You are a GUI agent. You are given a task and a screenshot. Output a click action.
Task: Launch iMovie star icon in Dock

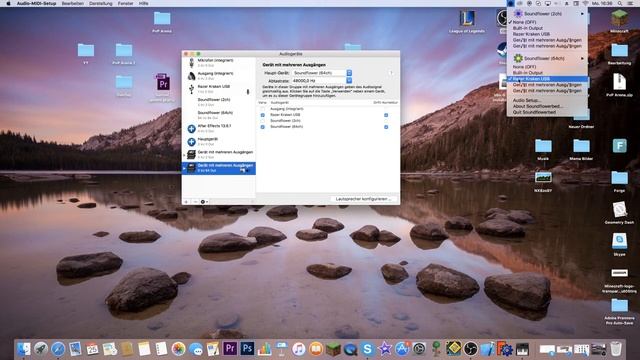click(384, 349)
